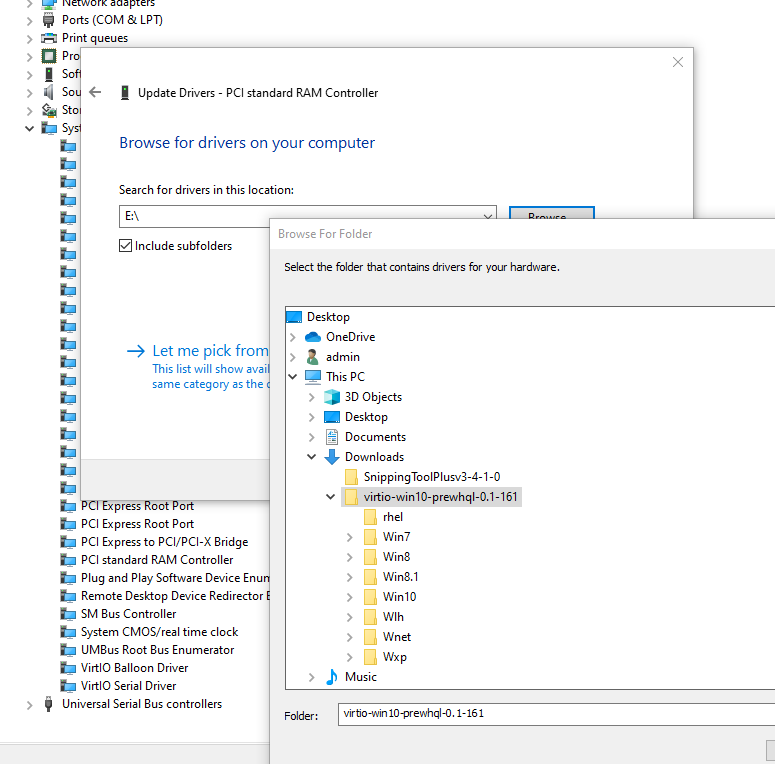
Task: Toggle the Include subfolders checkbox
Action: tap(126, 246)
